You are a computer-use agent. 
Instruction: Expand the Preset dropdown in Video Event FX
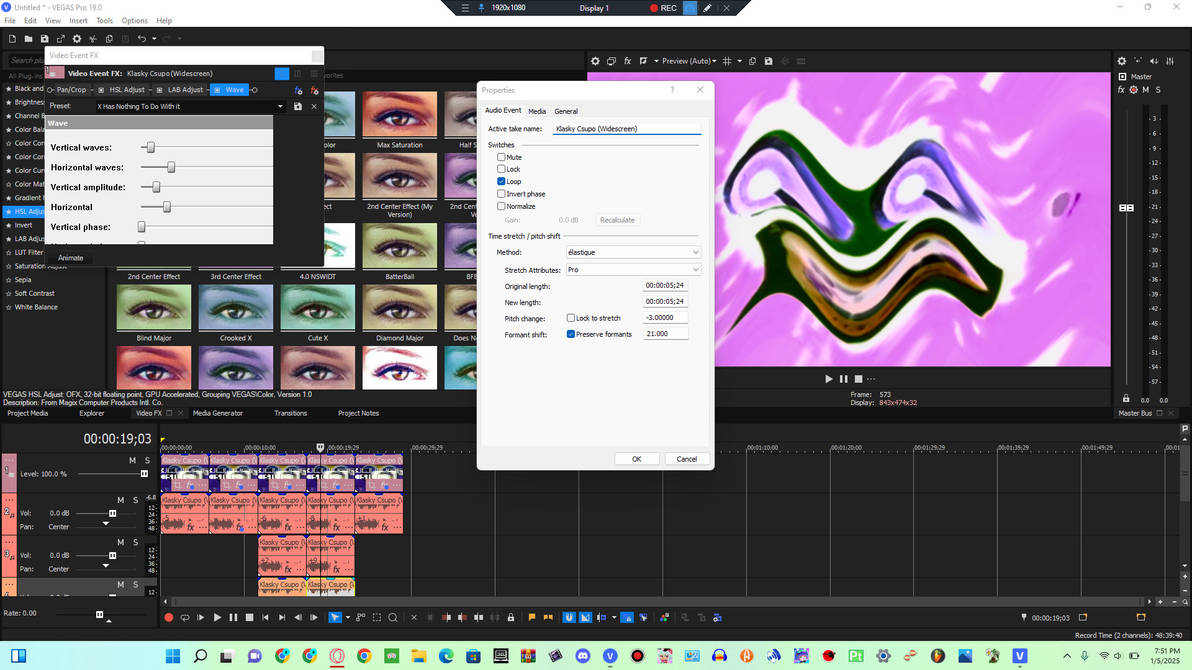[x=280, y=106]
